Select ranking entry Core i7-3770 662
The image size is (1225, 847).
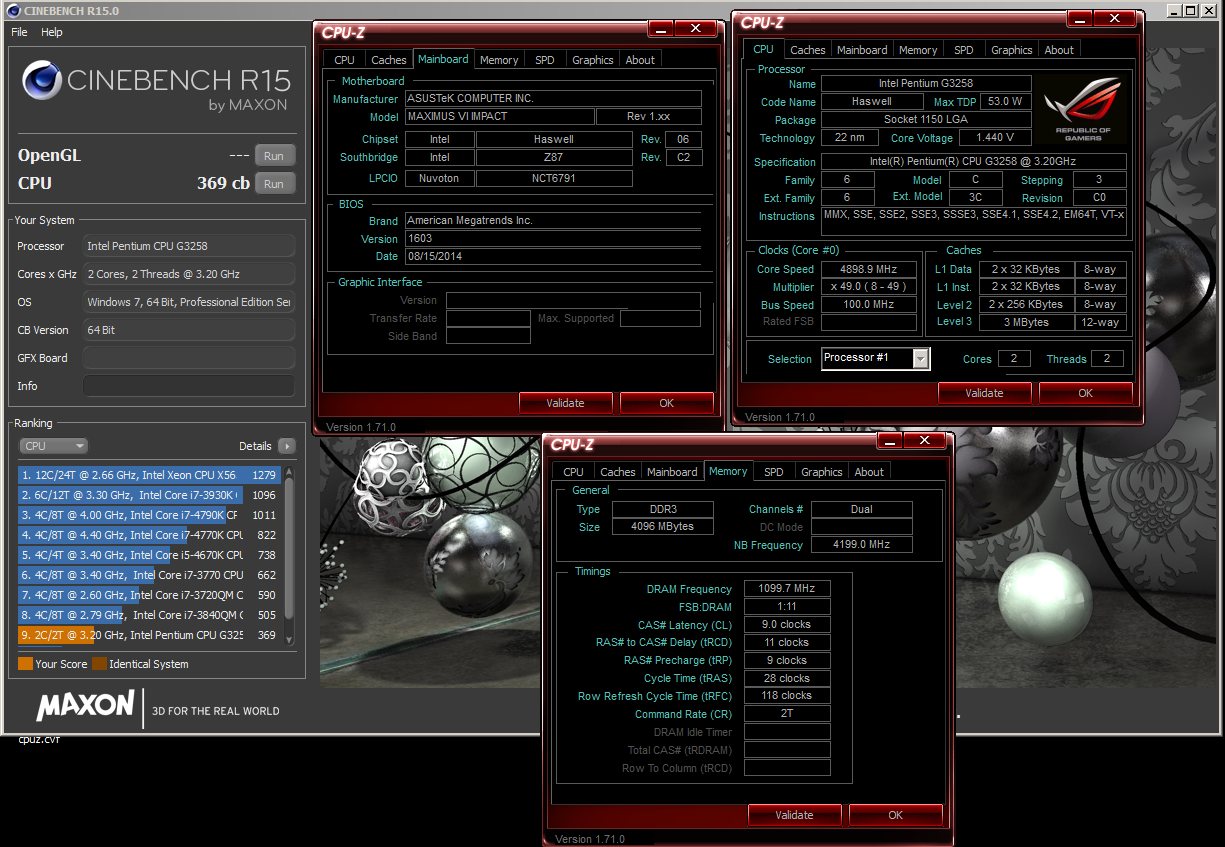pyautogui.click(x=150, y=575)
